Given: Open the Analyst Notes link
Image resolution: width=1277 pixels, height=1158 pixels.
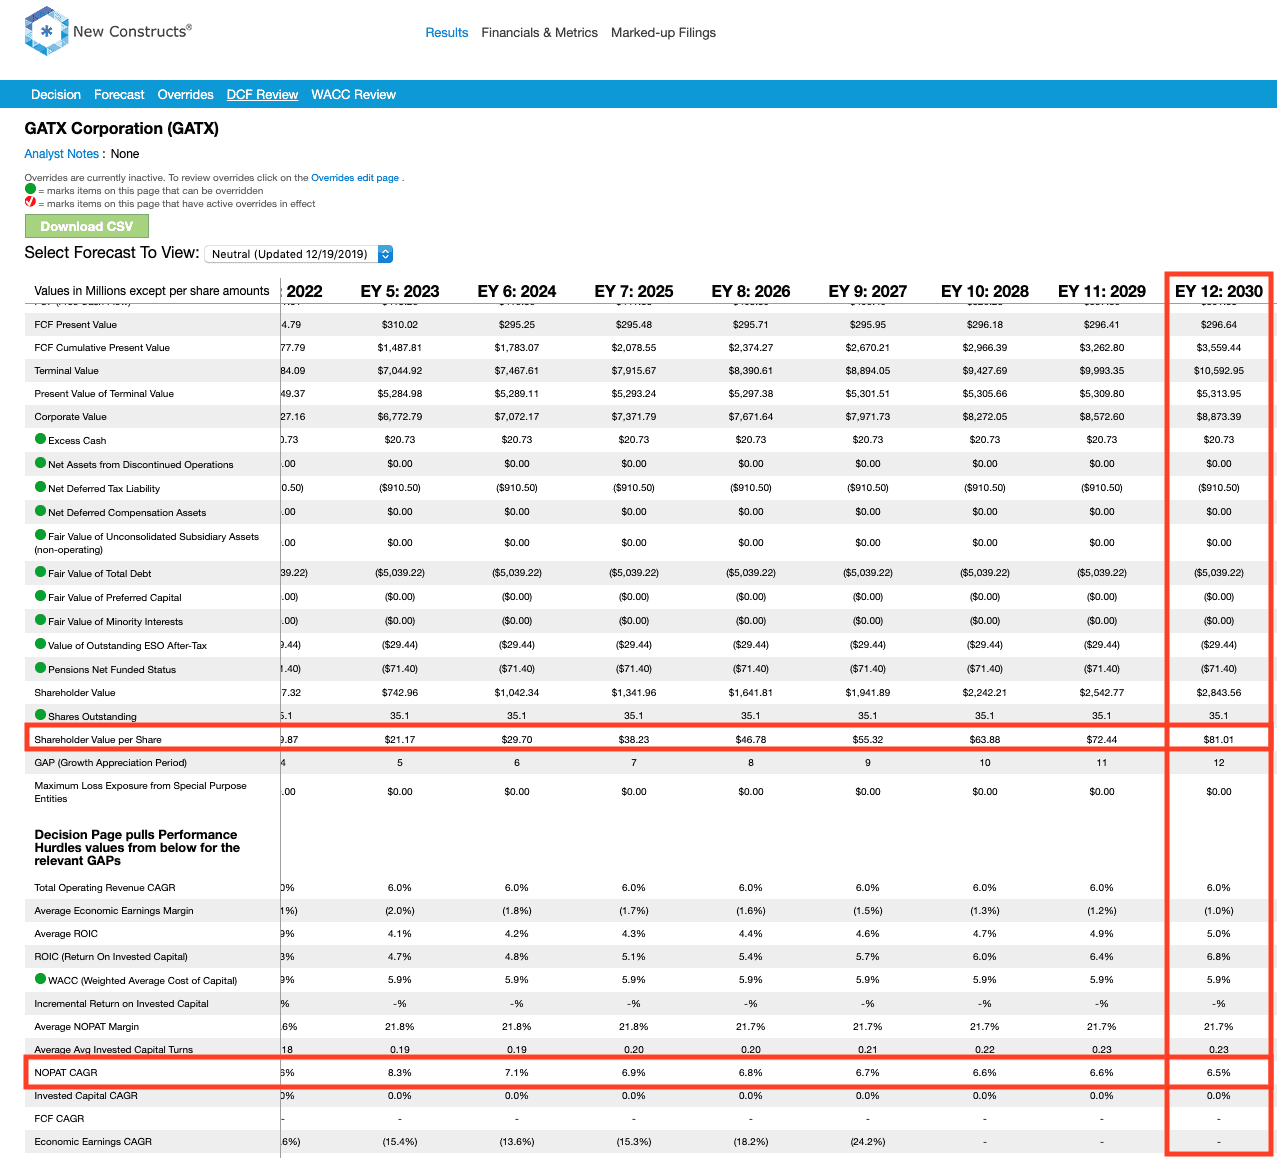Looking at the screenshot, I should click(x=62, y=154).
